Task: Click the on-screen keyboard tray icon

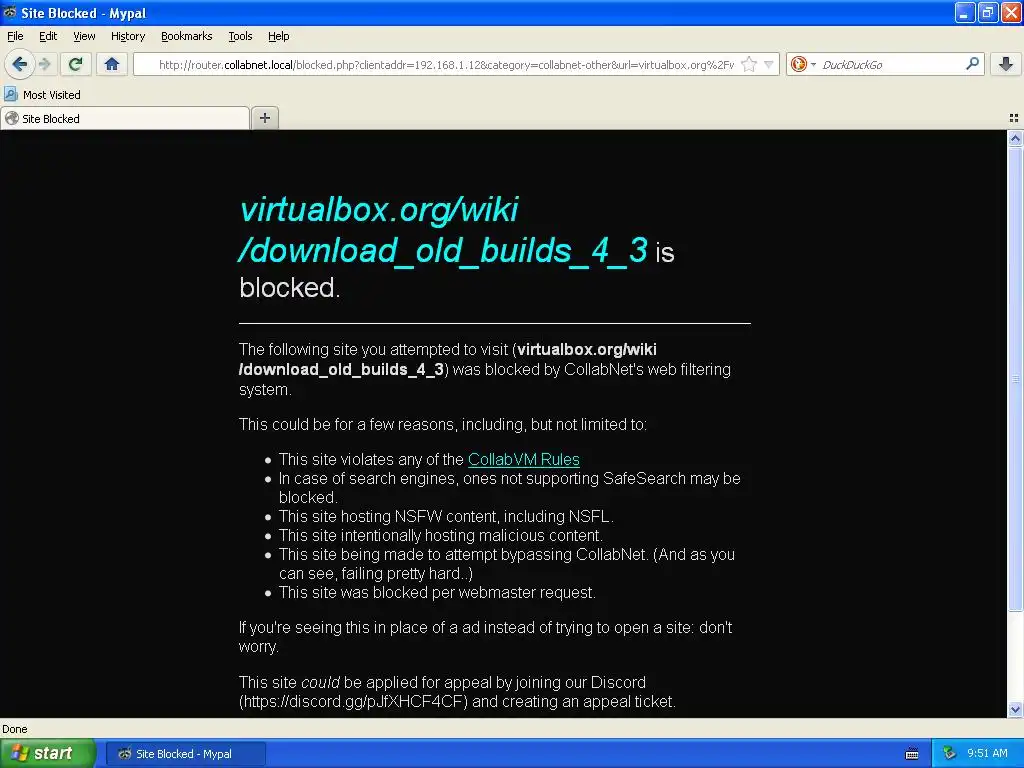Action: pos(912,754)
